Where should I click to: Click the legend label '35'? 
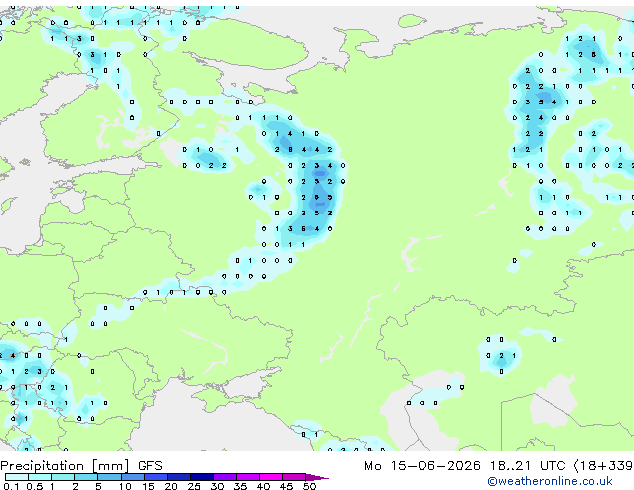[240, 486]
